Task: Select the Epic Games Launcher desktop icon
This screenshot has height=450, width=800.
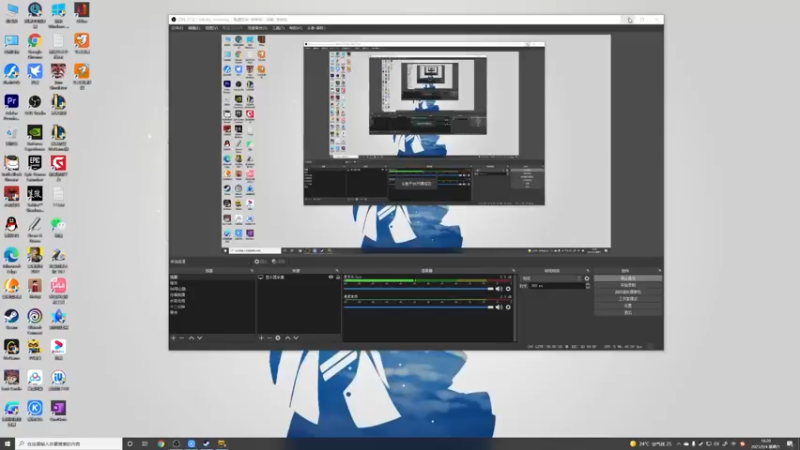Action: 35,167
